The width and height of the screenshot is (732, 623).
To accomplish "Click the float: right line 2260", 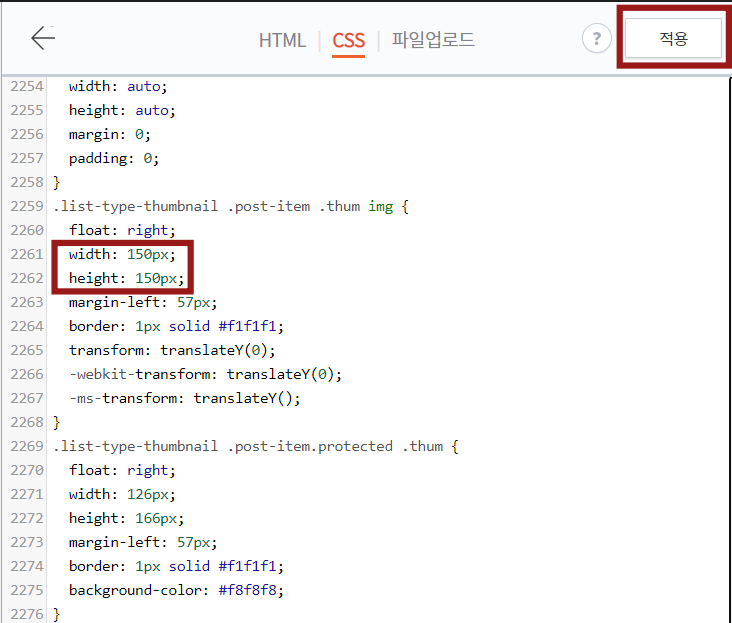I will click(x=122, y=230).
